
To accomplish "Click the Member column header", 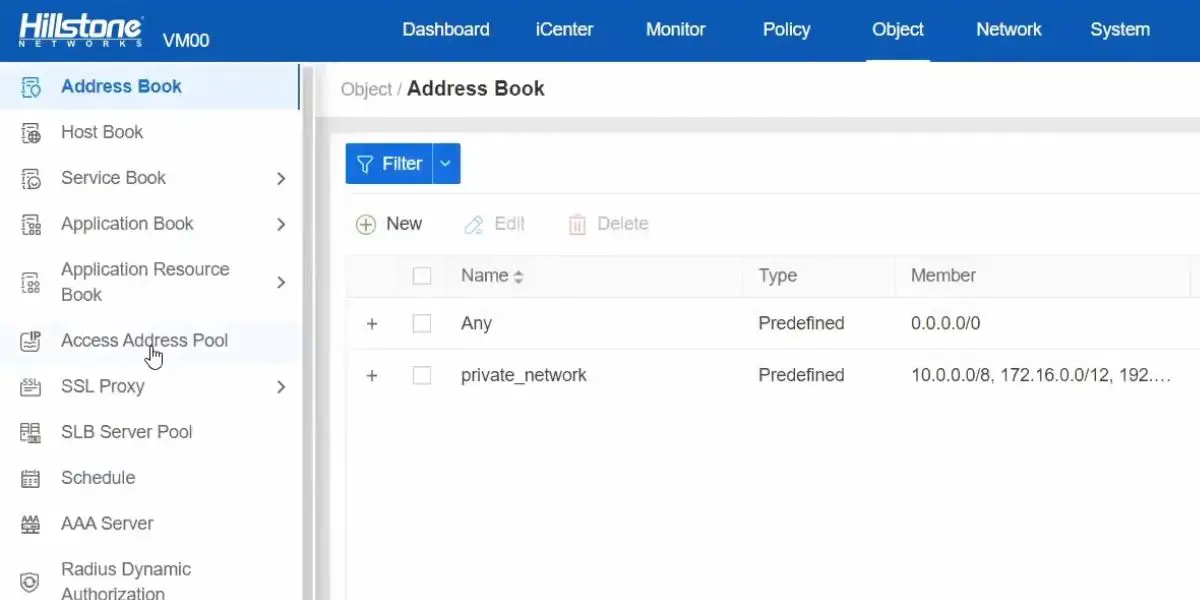I will (943, 275).
